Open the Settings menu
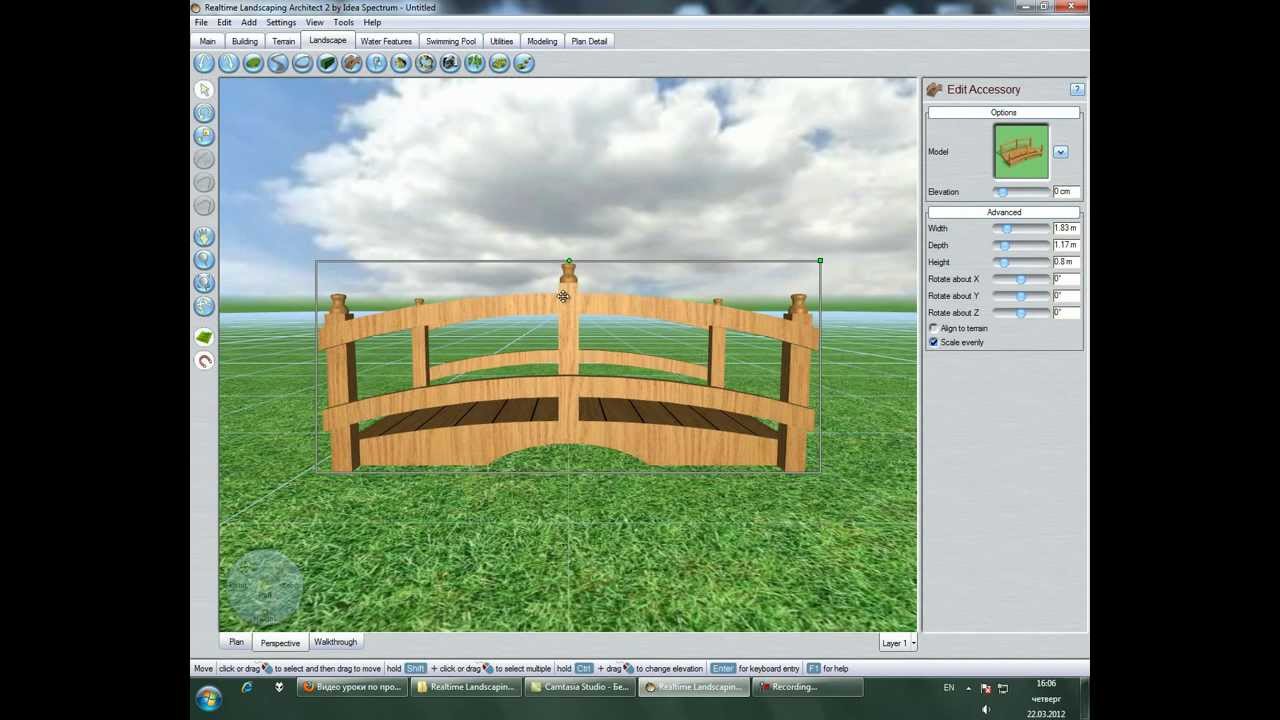Screen dimensions: 1280x720 click(281, 22)
